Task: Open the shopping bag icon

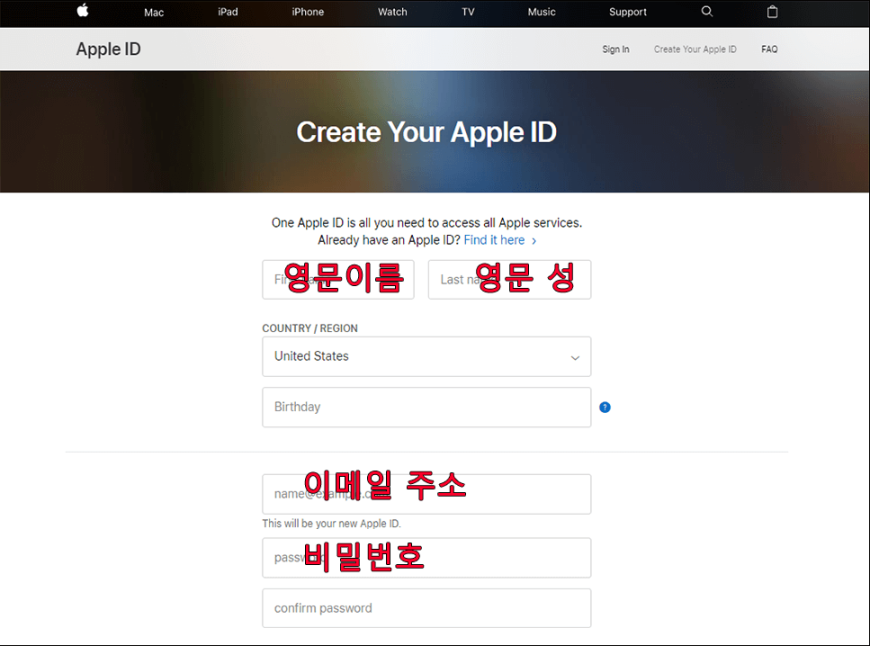Action: (772, 12)
